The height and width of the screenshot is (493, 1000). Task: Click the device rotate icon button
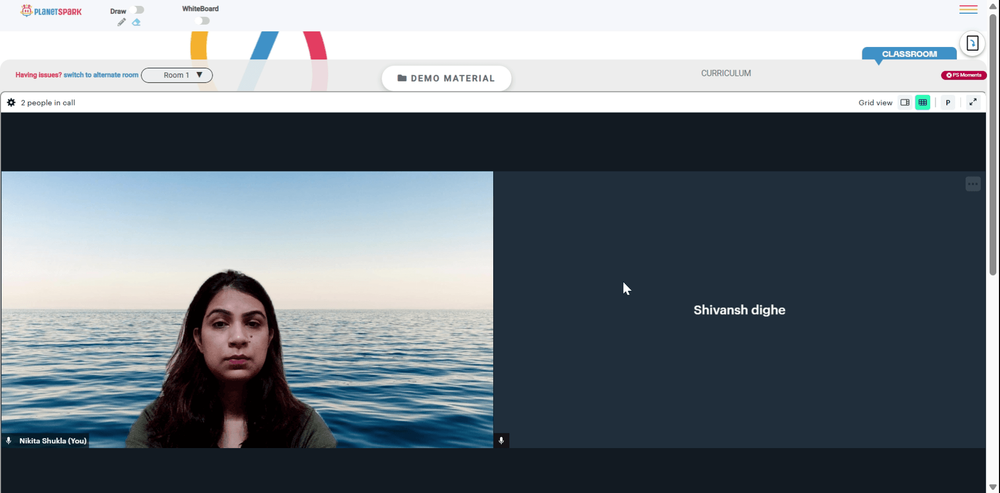[972, 43]
